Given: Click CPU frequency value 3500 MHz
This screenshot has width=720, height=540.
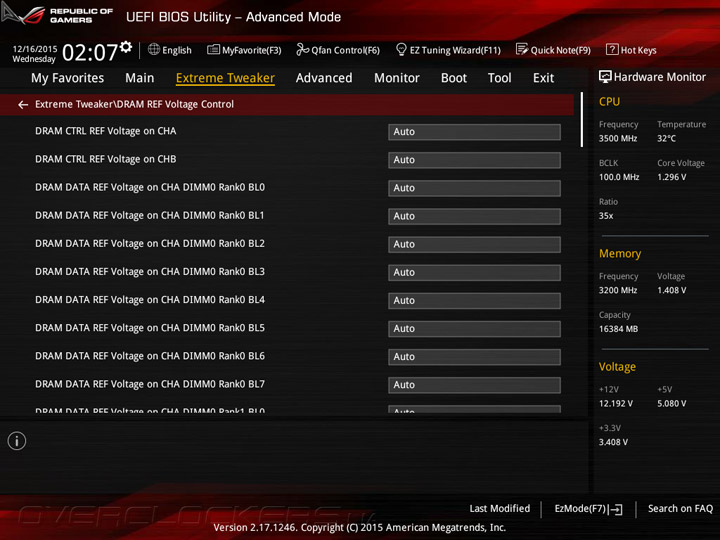Looking at the screenshot, I should coord(618,138).
